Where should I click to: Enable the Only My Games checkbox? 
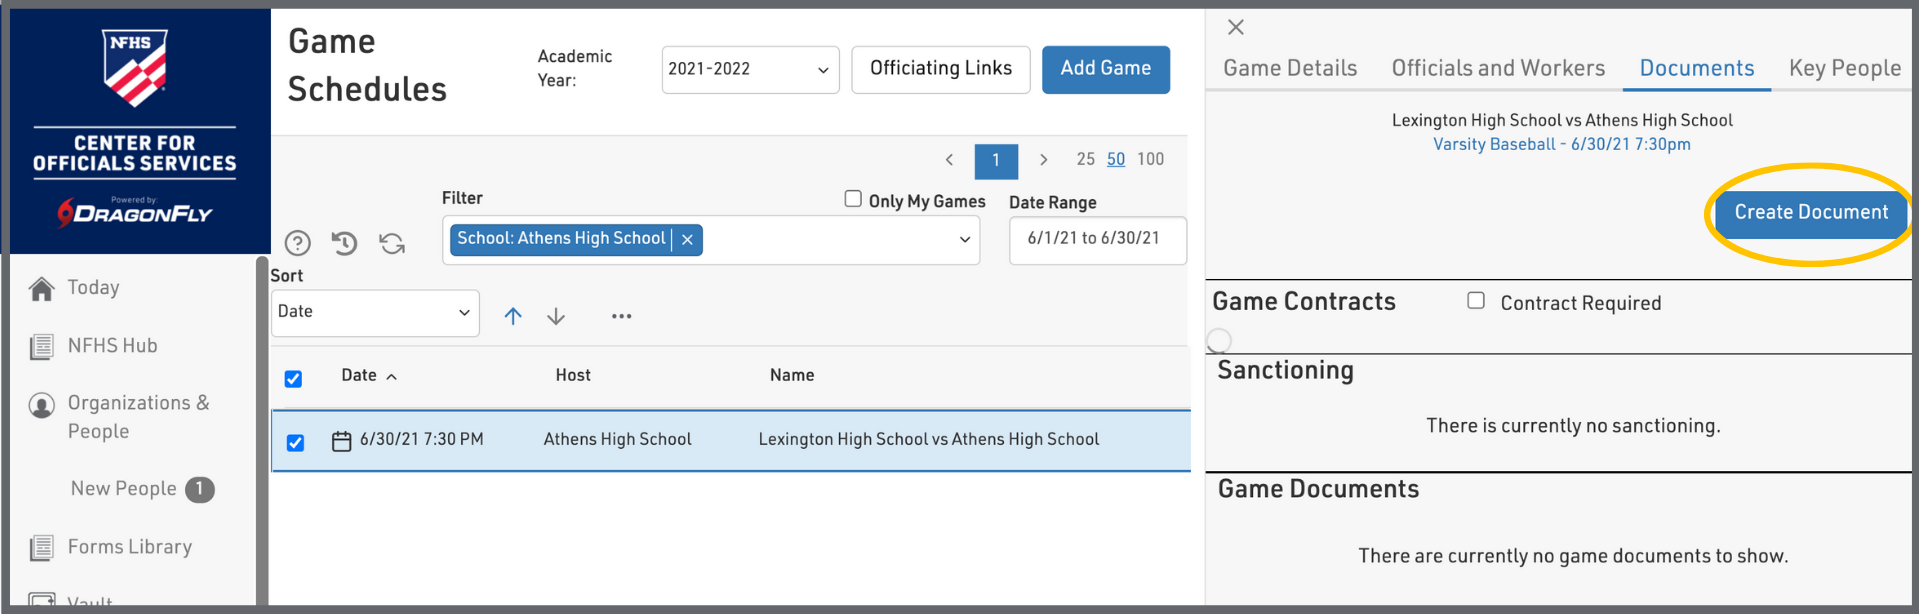[853, 199]
